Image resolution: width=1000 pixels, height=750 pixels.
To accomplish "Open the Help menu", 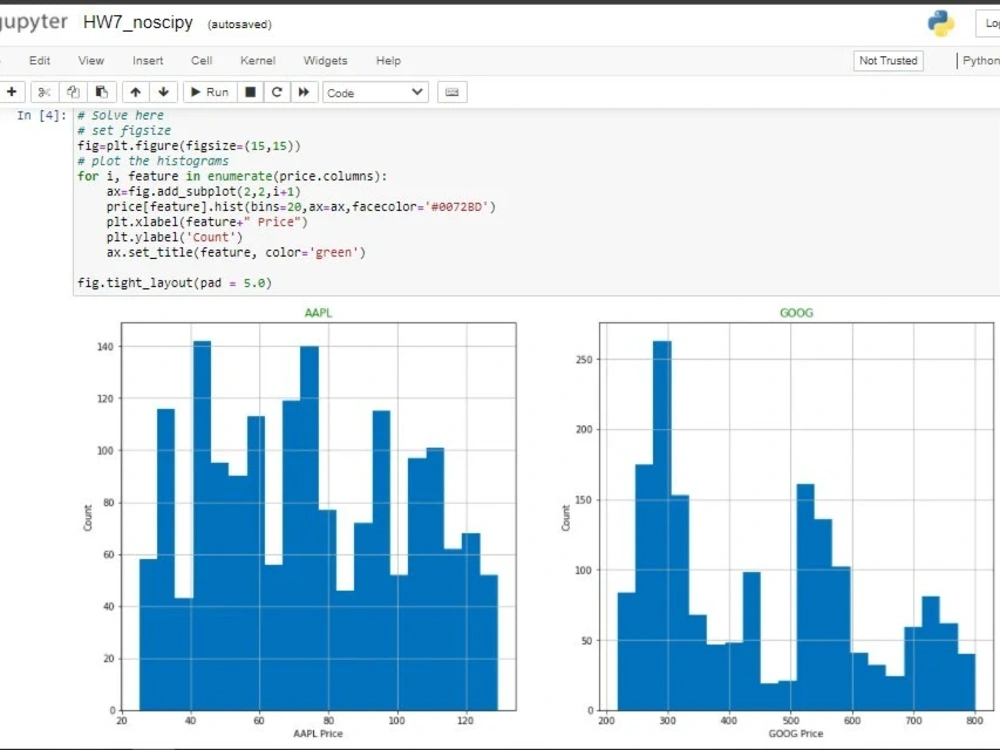I will 388,61.
